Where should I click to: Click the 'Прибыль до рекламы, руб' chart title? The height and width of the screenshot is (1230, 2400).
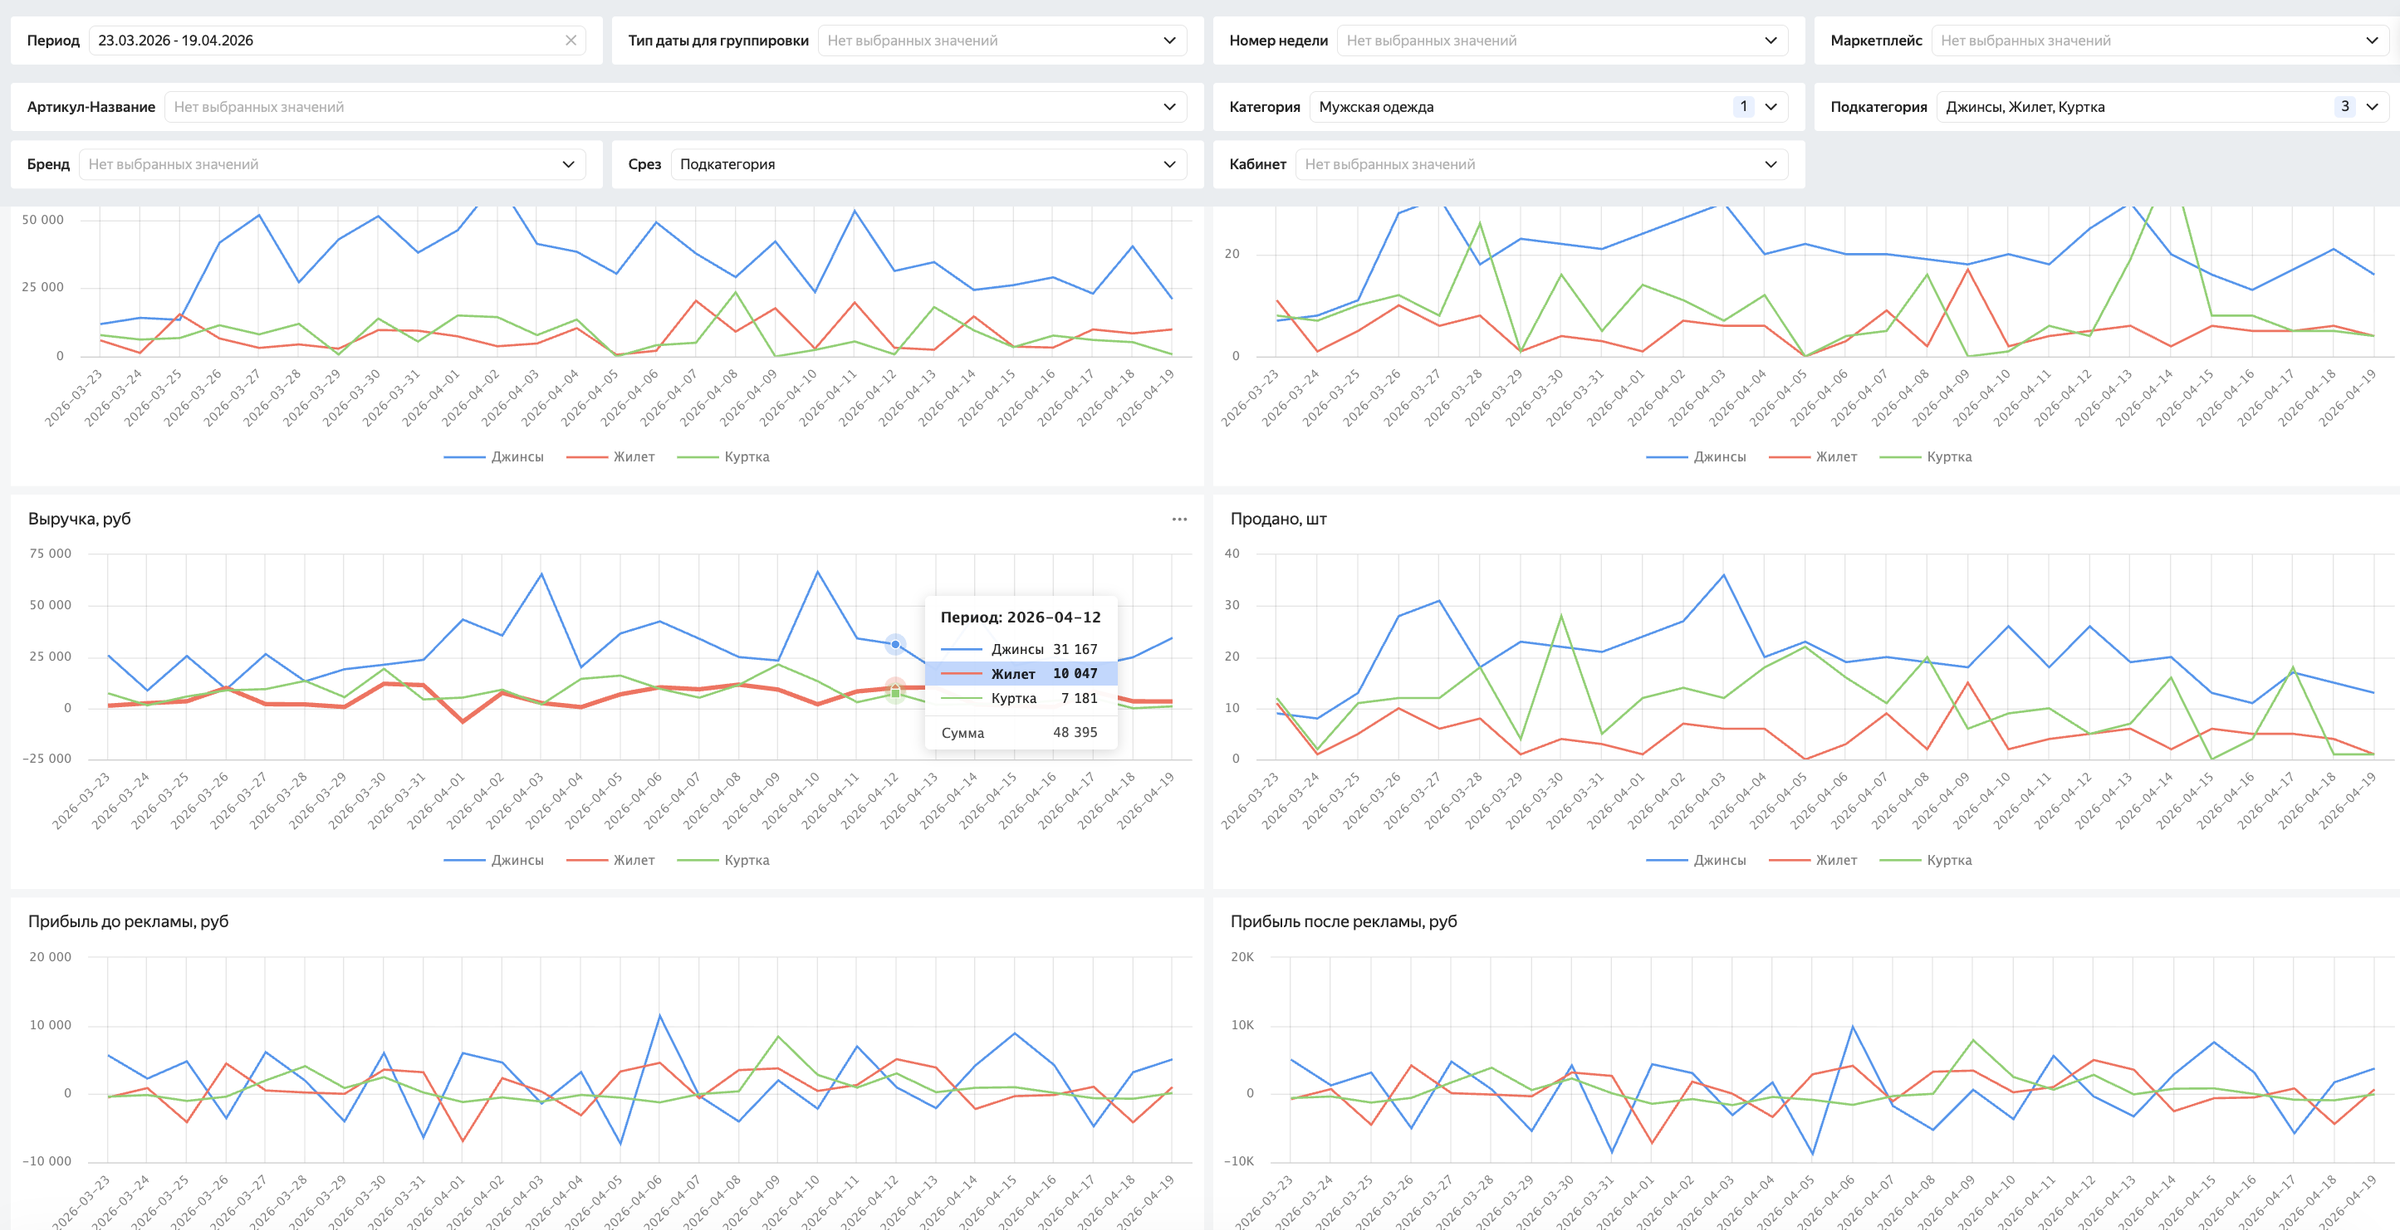pyautogui.click(x=129, y=922)
